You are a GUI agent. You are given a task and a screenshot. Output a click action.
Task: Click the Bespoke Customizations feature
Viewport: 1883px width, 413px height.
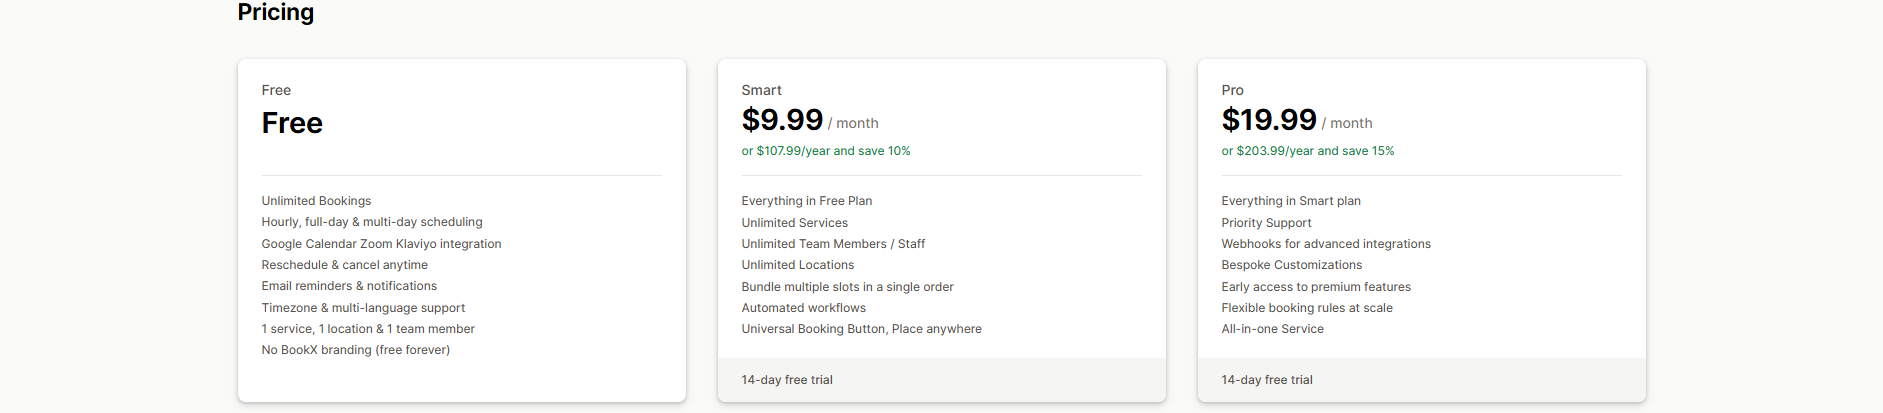(x=1291, y=265)
